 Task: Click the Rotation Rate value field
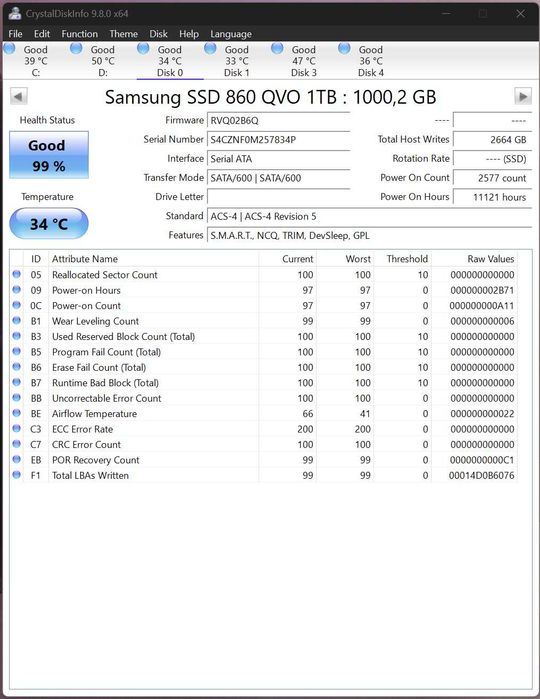click(x=492, y=159)
